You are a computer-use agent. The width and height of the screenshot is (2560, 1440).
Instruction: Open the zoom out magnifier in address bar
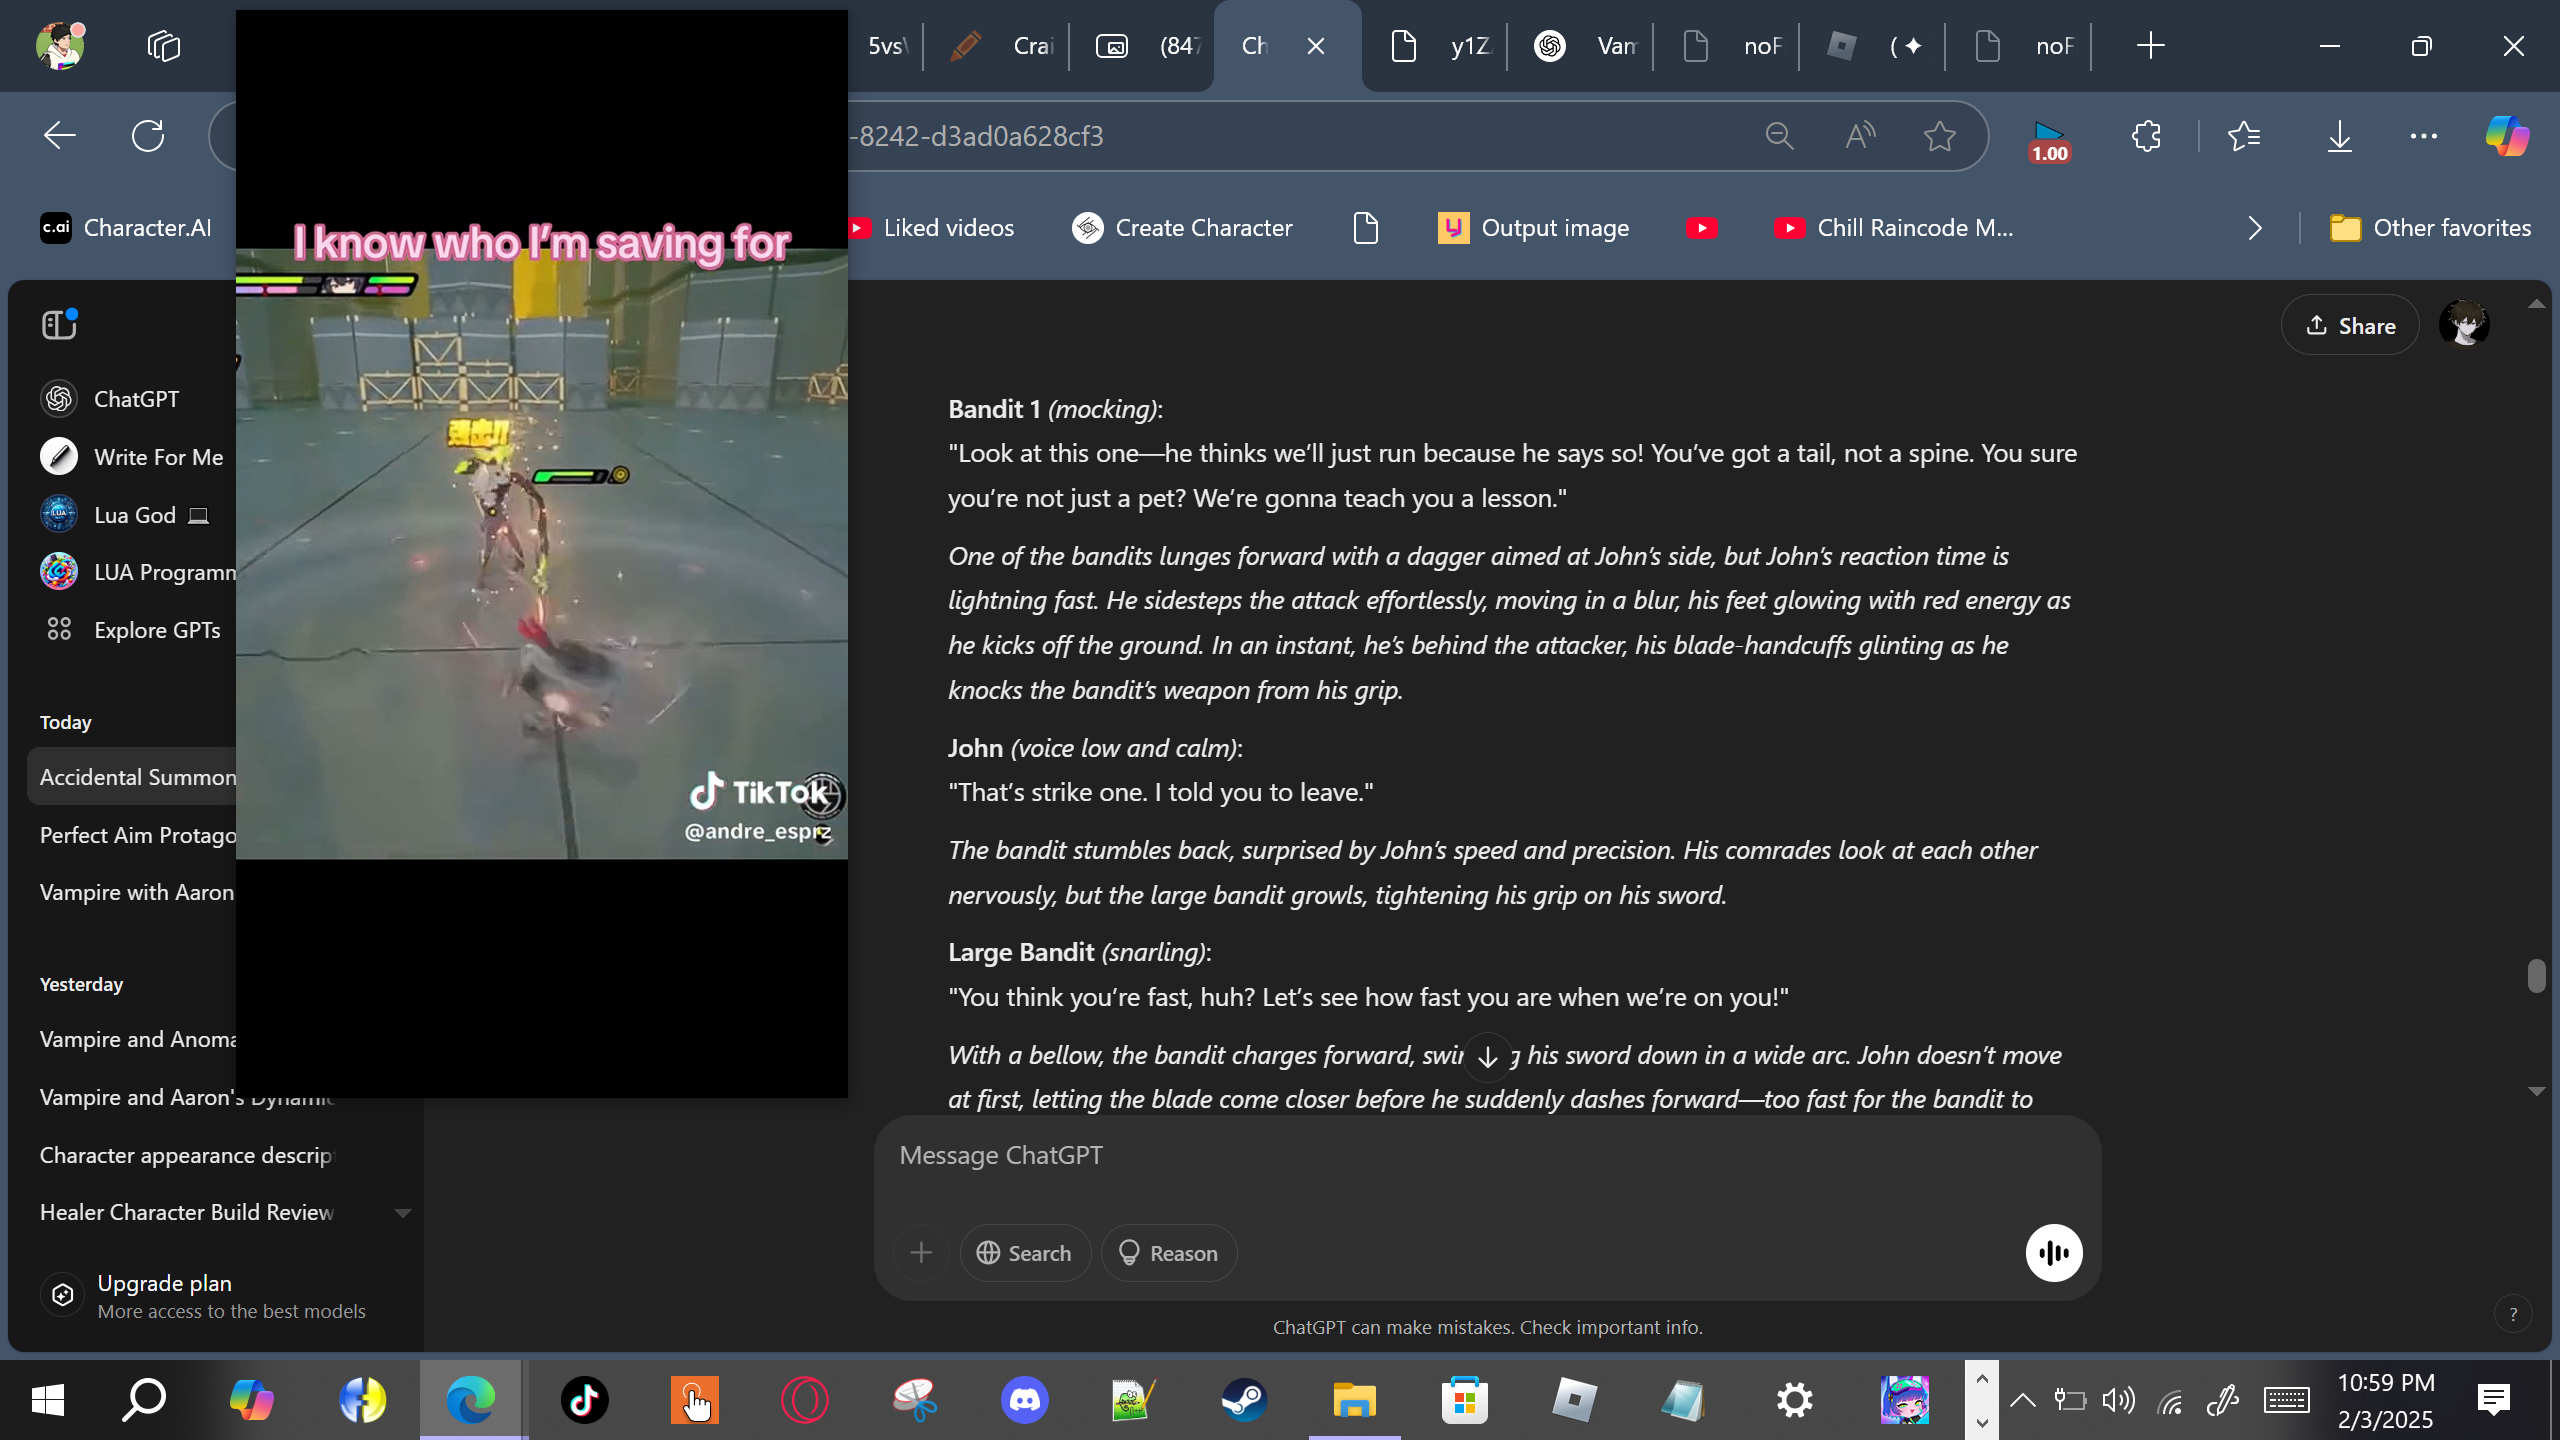tap(1779, 136)
